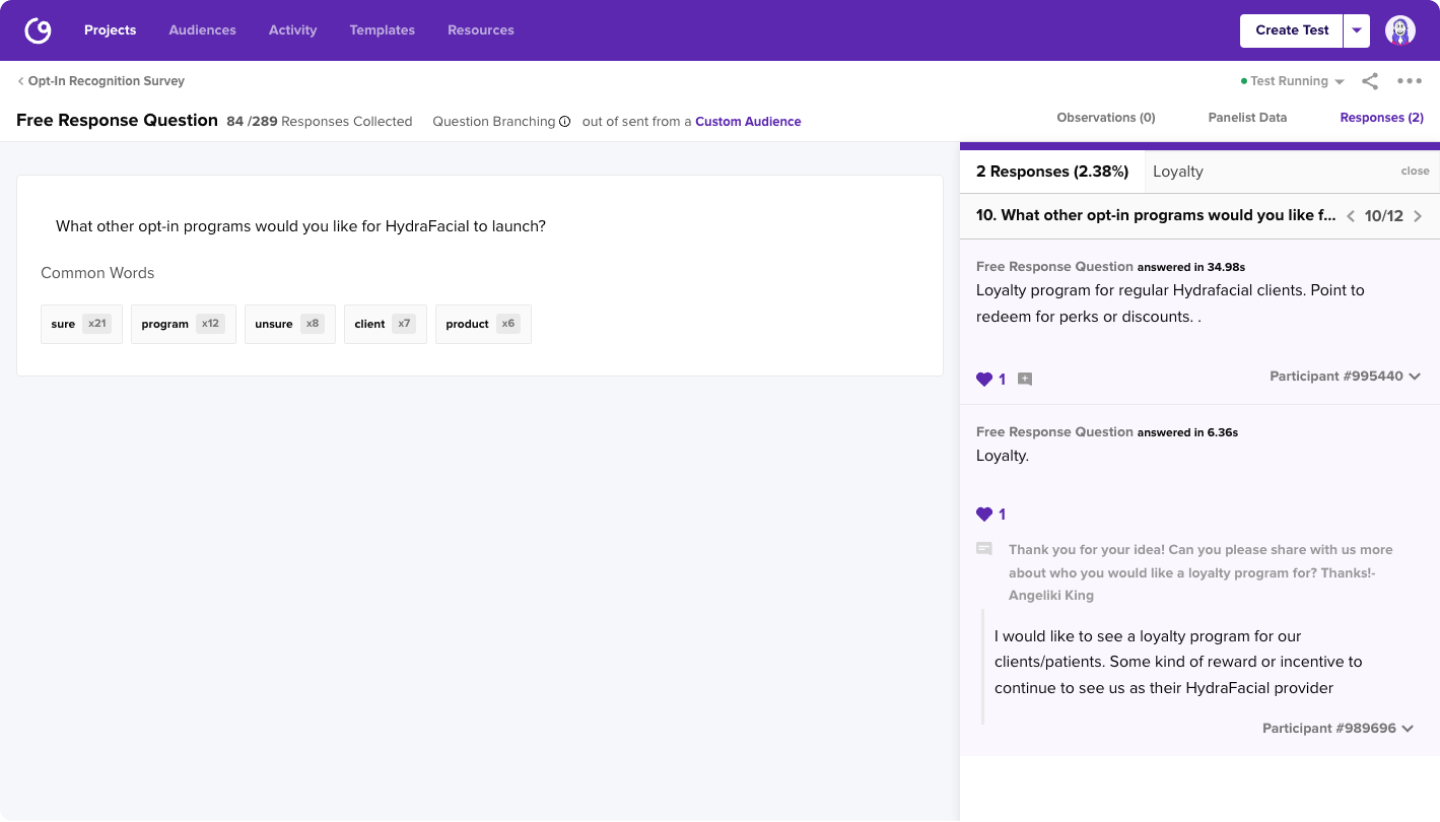Click the HydraFacial opt-in question text
Viewport: 1440px width, 822px height.
pyautogui.click(x=301, y=226)
